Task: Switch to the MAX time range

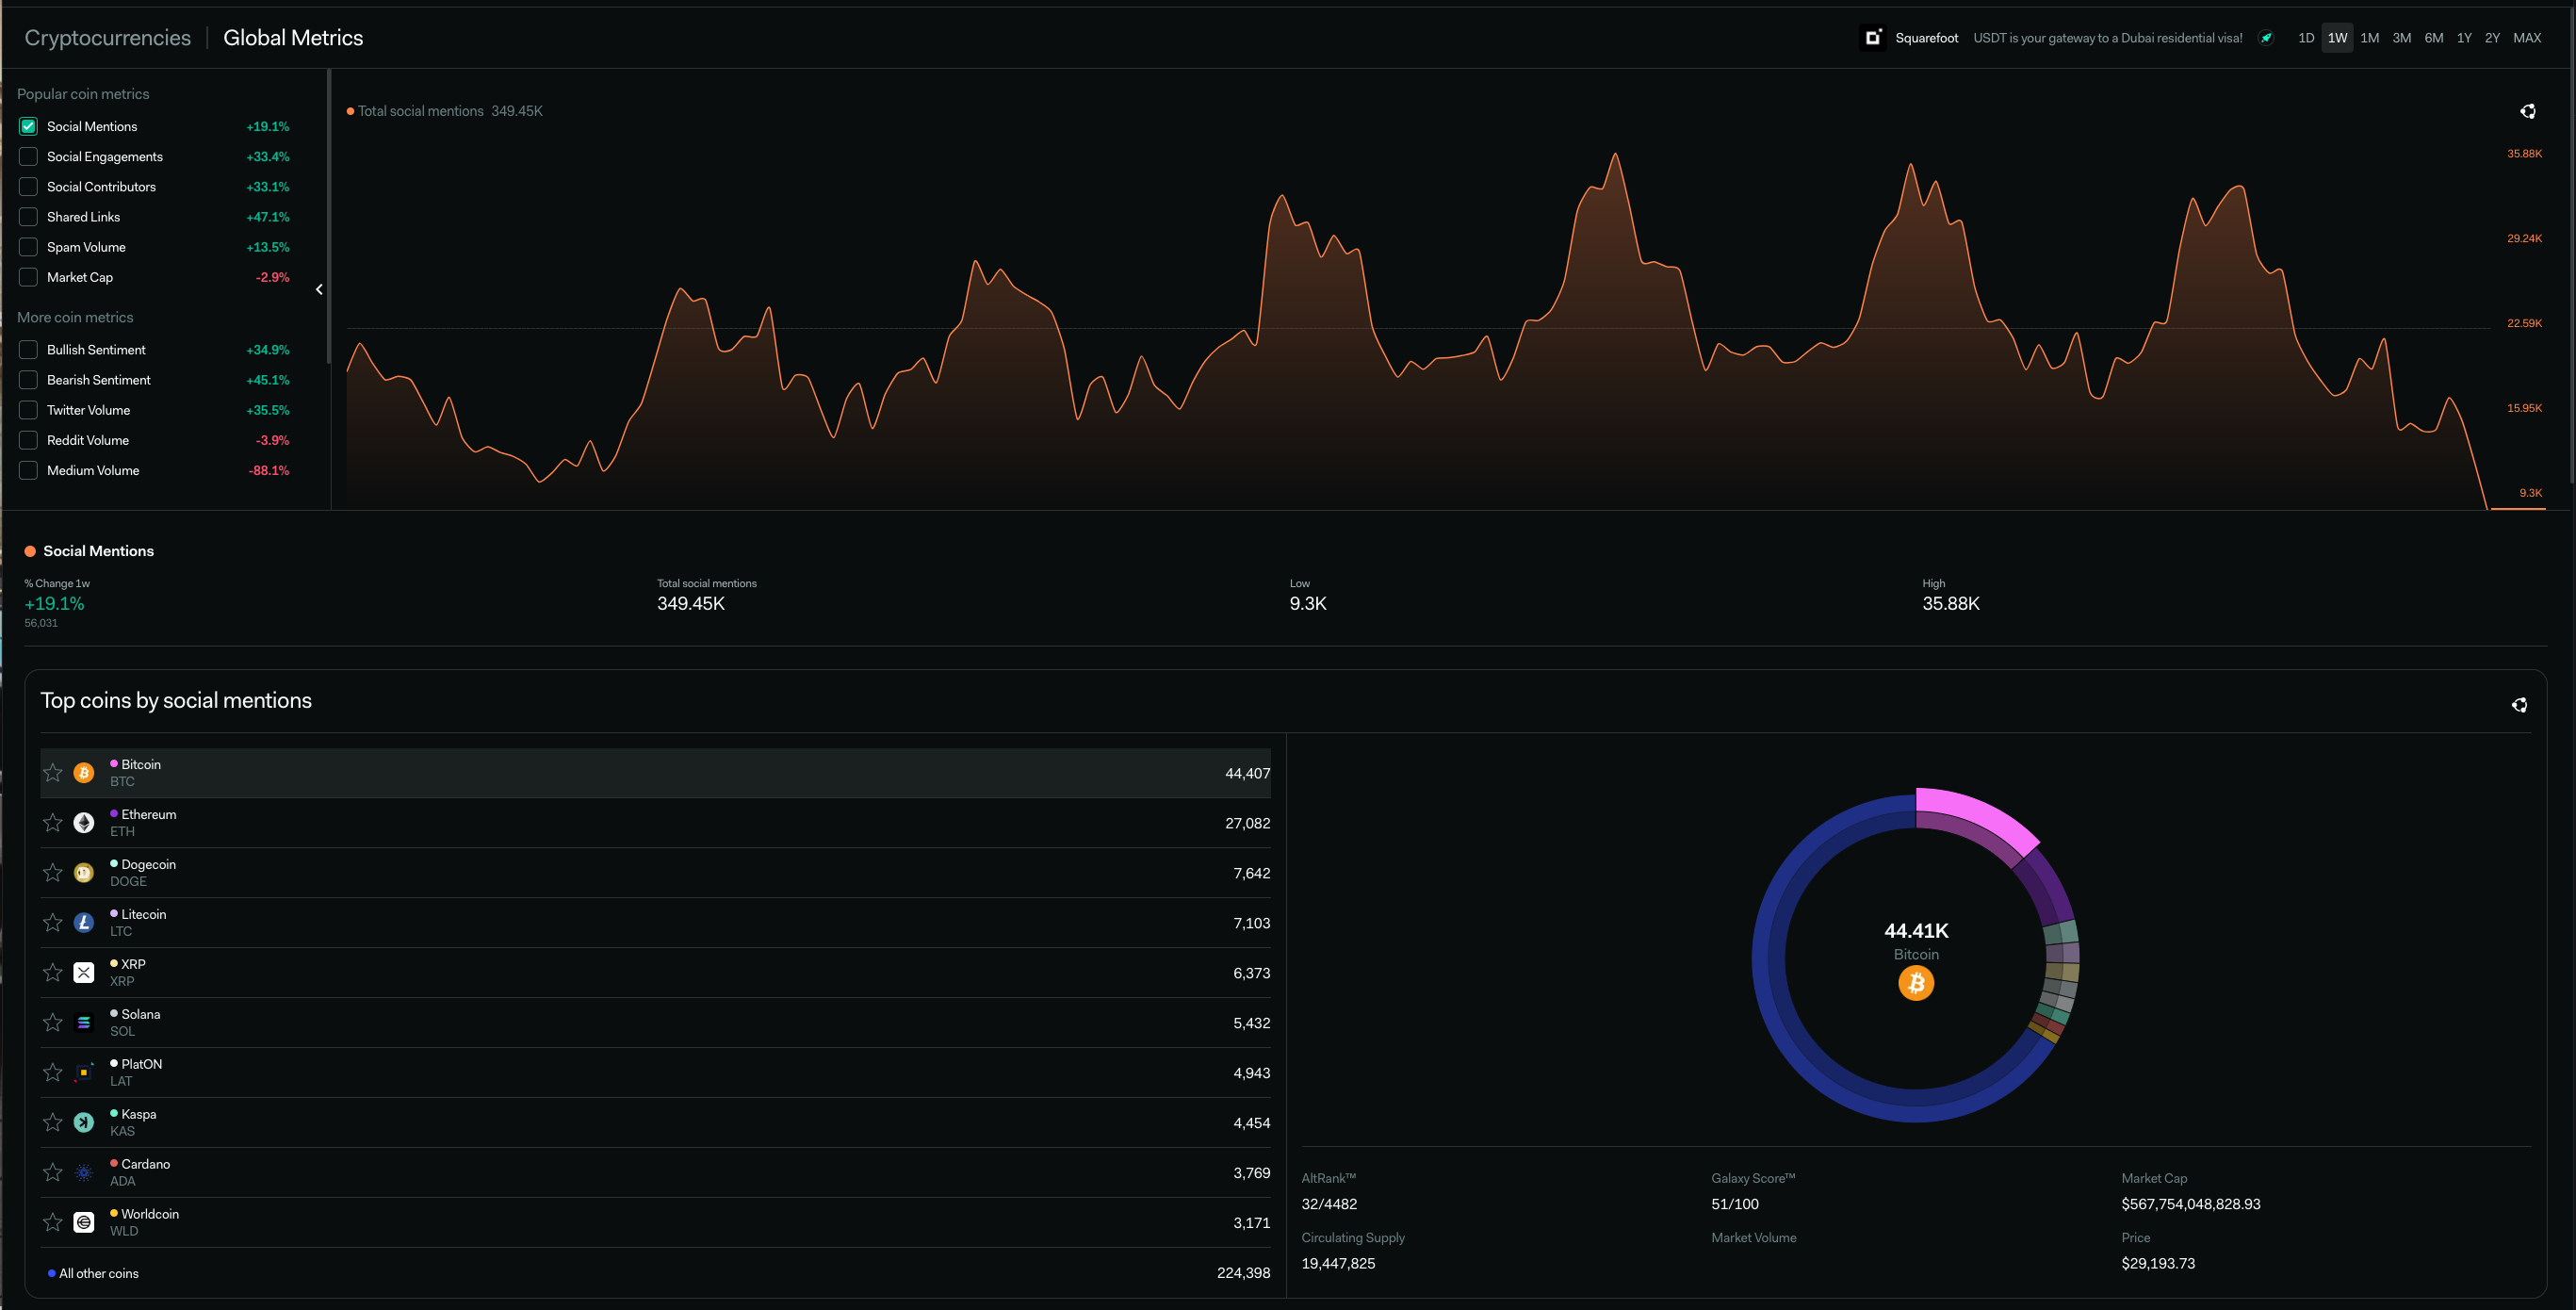Action: click(2526, 38)
